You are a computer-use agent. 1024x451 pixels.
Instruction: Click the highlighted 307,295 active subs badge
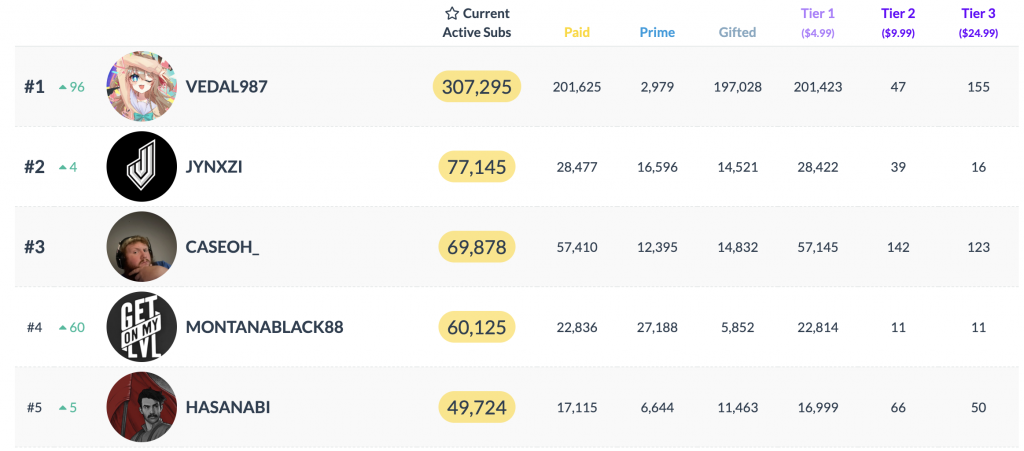477,87
